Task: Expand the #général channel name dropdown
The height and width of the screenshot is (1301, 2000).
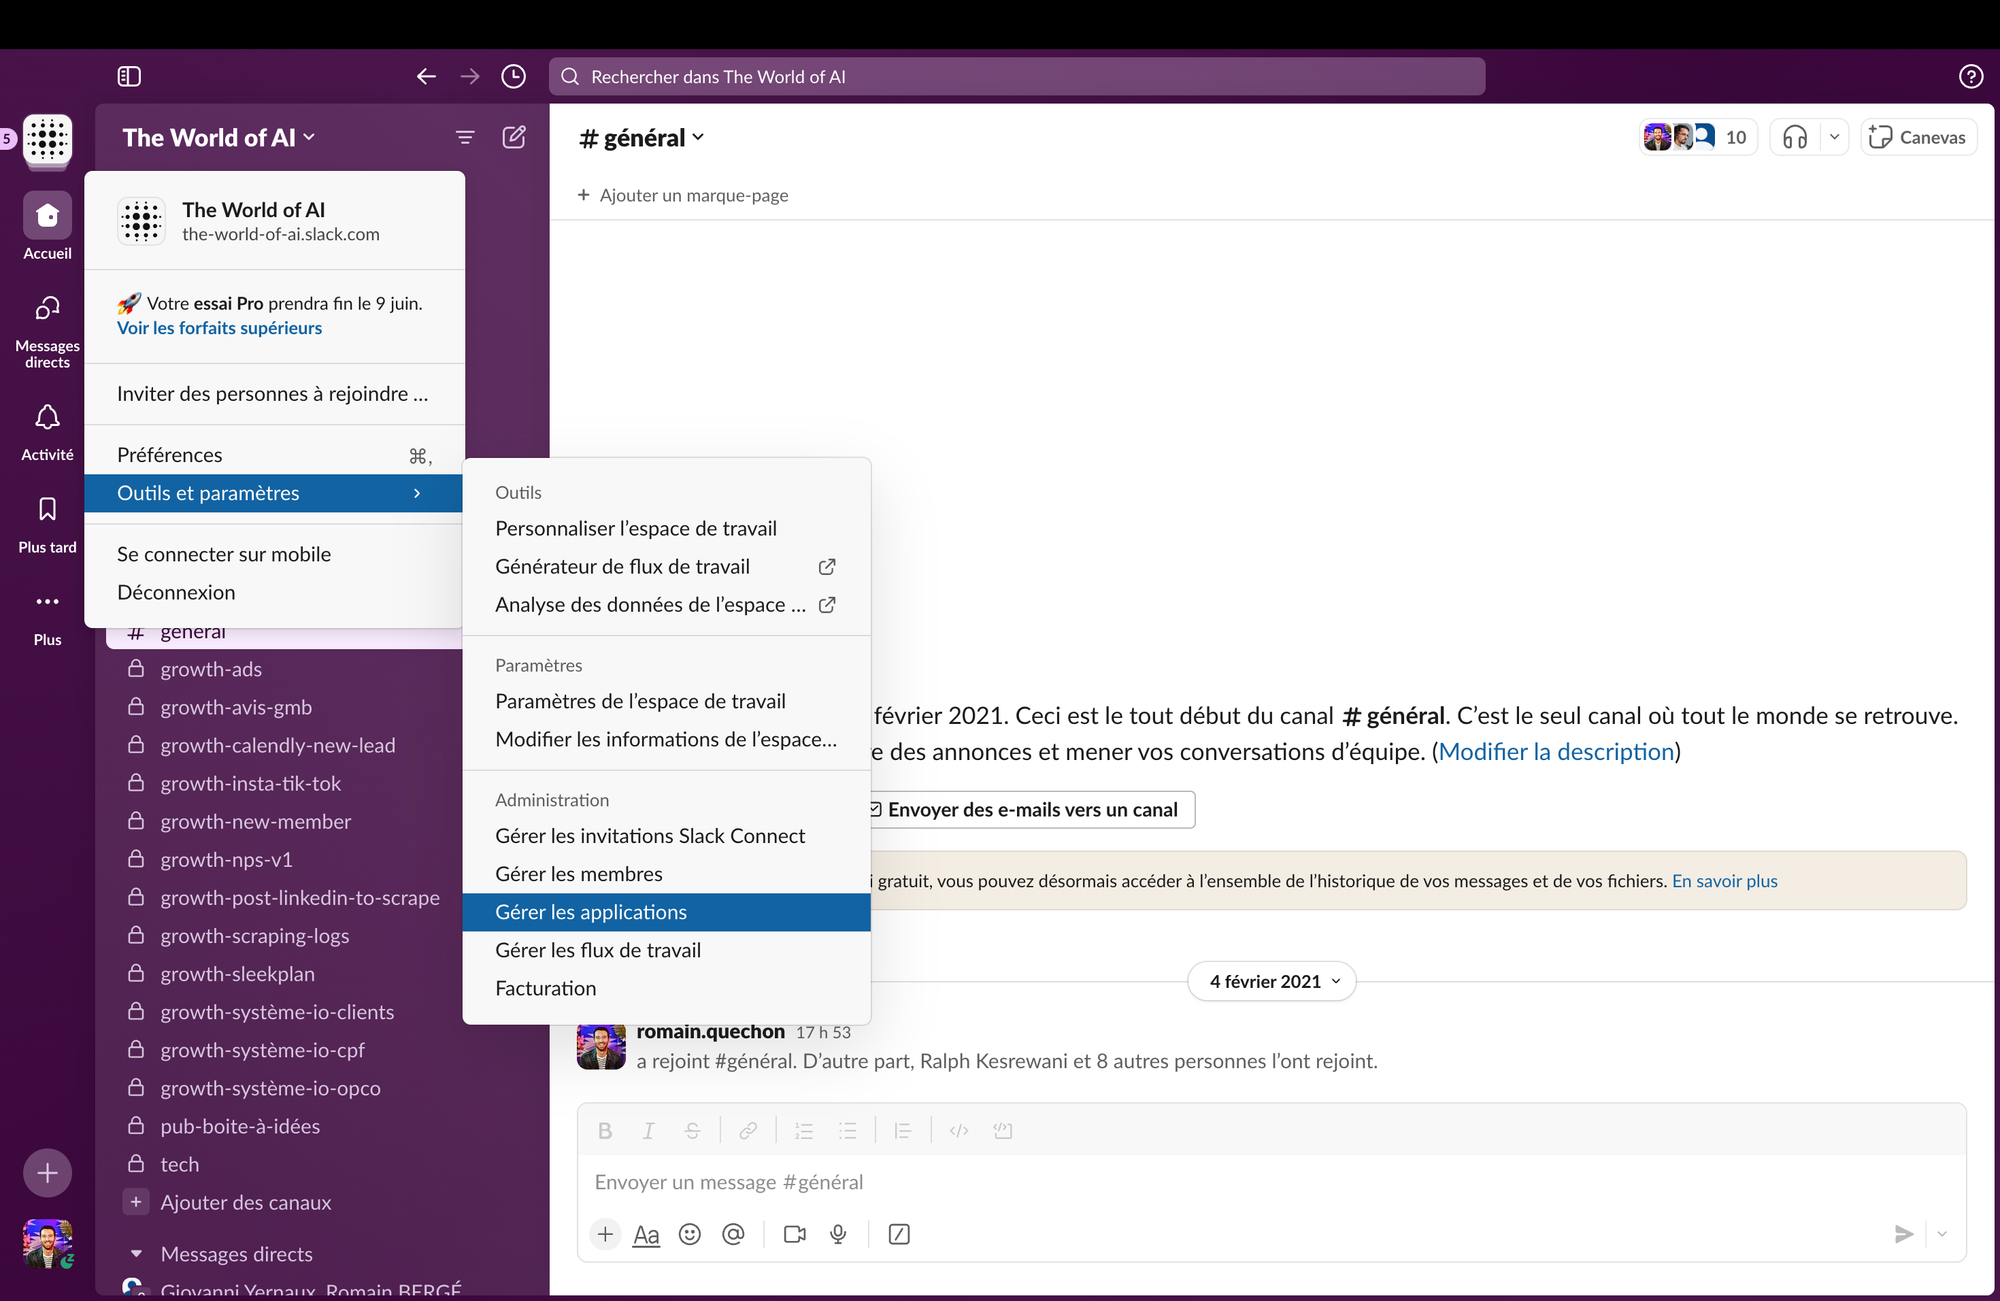Action: click(642, 138)
